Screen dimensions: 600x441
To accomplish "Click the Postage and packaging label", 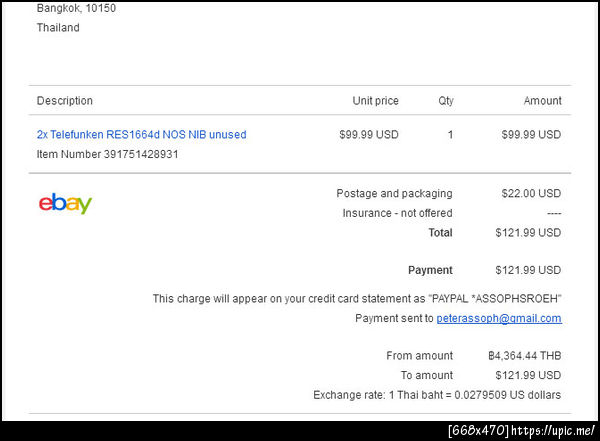I will 394,193.
